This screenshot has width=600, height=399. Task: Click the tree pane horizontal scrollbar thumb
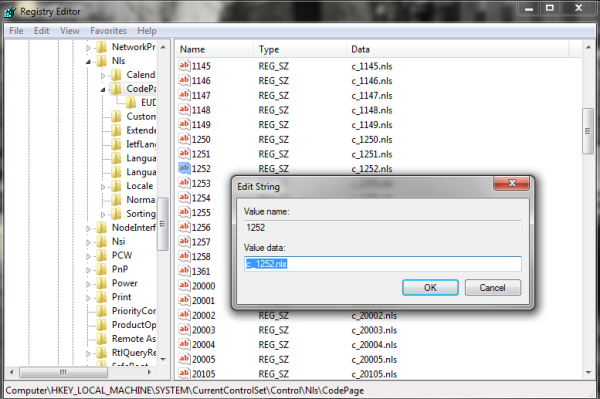tap(63, 372)
